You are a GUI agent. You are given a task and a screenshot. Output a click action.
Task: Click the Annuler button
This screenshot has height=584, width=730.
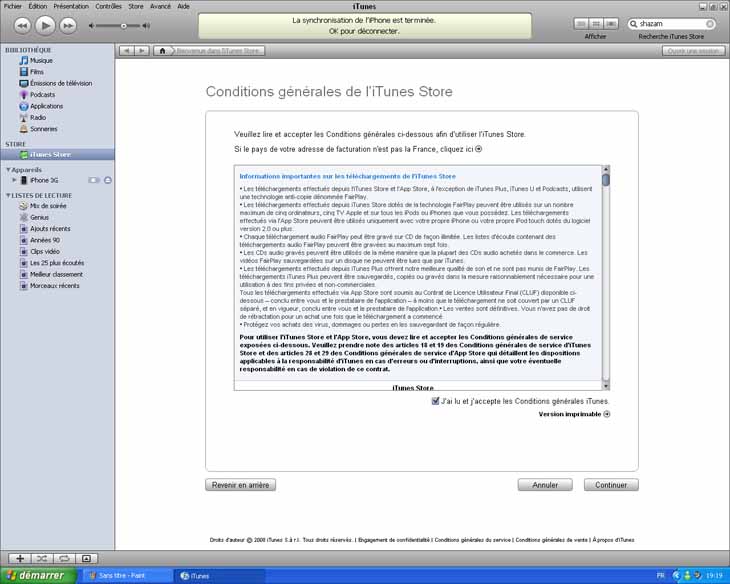545,485
